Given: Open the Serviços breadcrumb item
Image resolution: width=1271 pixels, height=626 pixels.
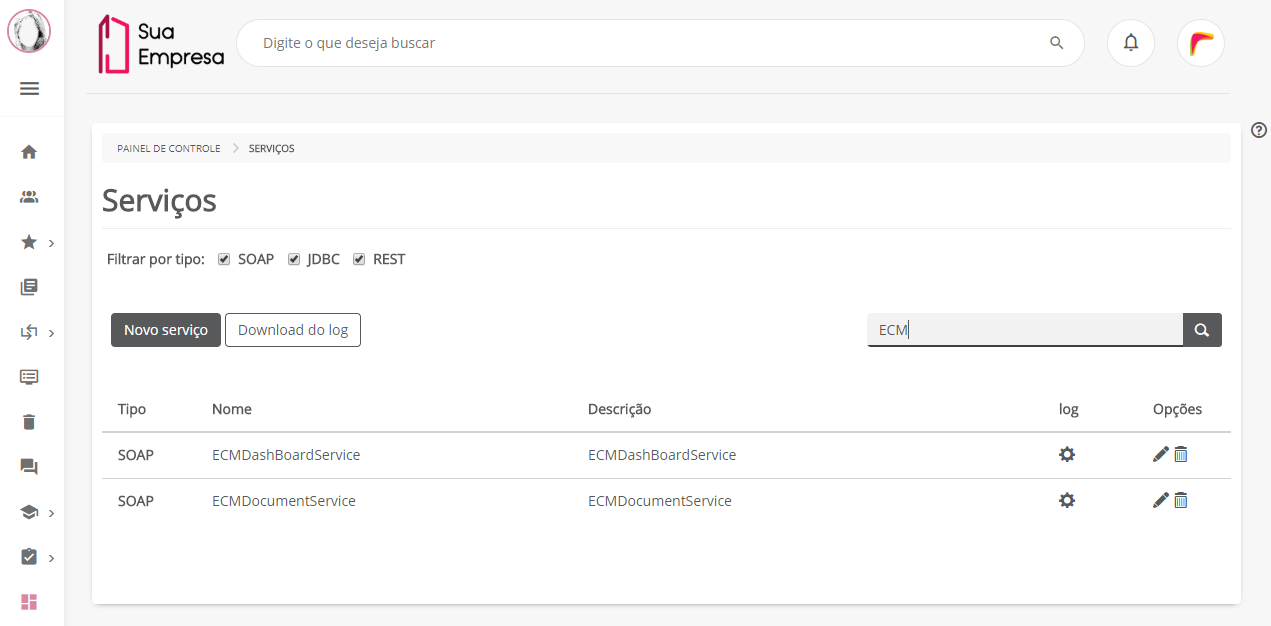Looking at the screenshot, I should pos(271,149).
